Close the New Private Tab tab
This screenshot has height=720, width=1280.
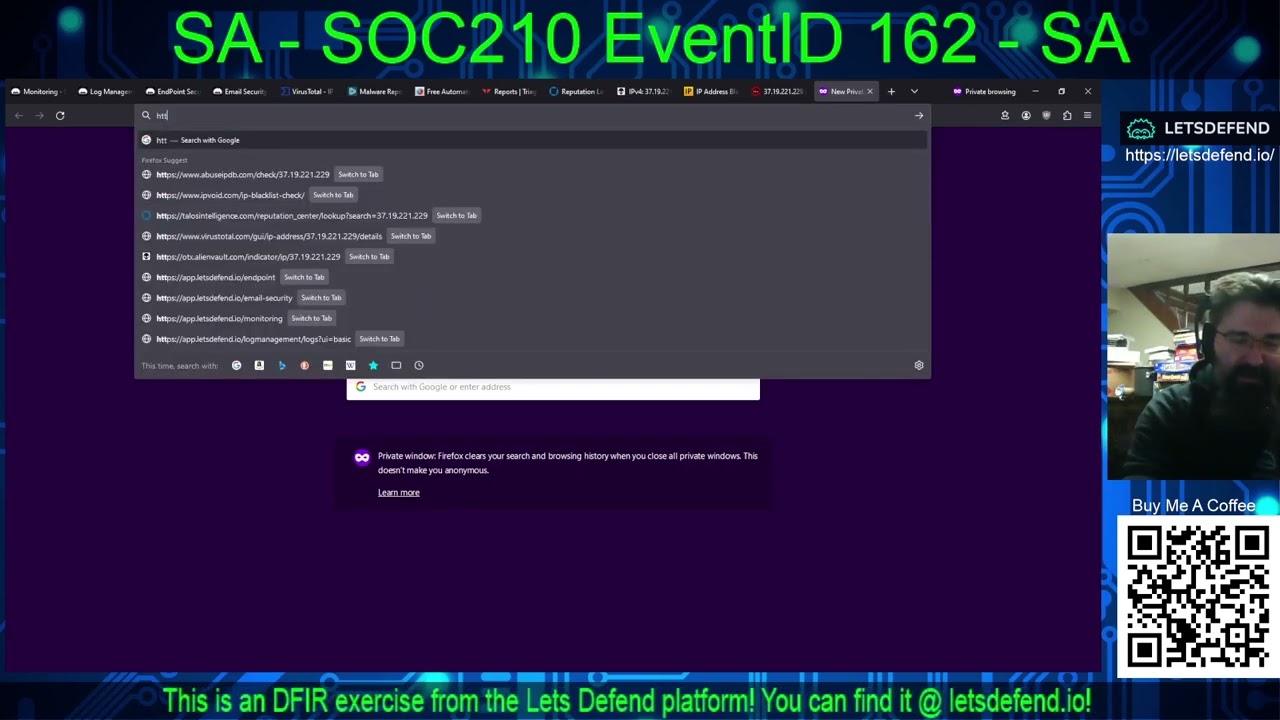click(x=869, y=91)
